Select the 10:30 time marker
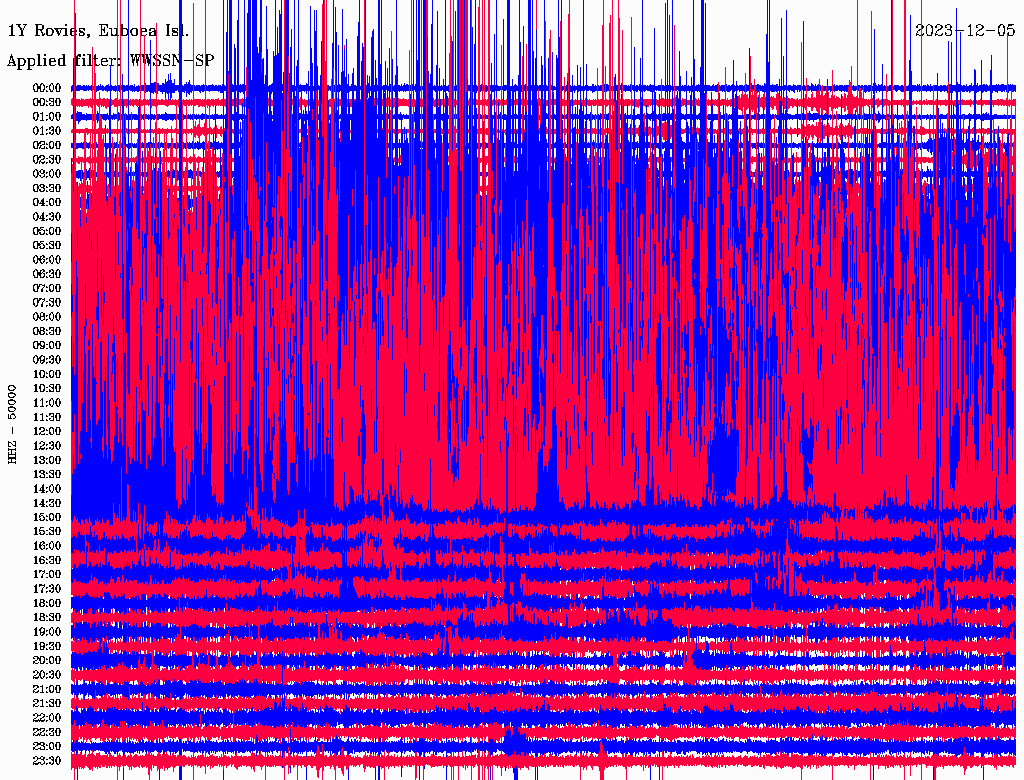Viewport: 1024px width, 780px height. coord(47,389)
